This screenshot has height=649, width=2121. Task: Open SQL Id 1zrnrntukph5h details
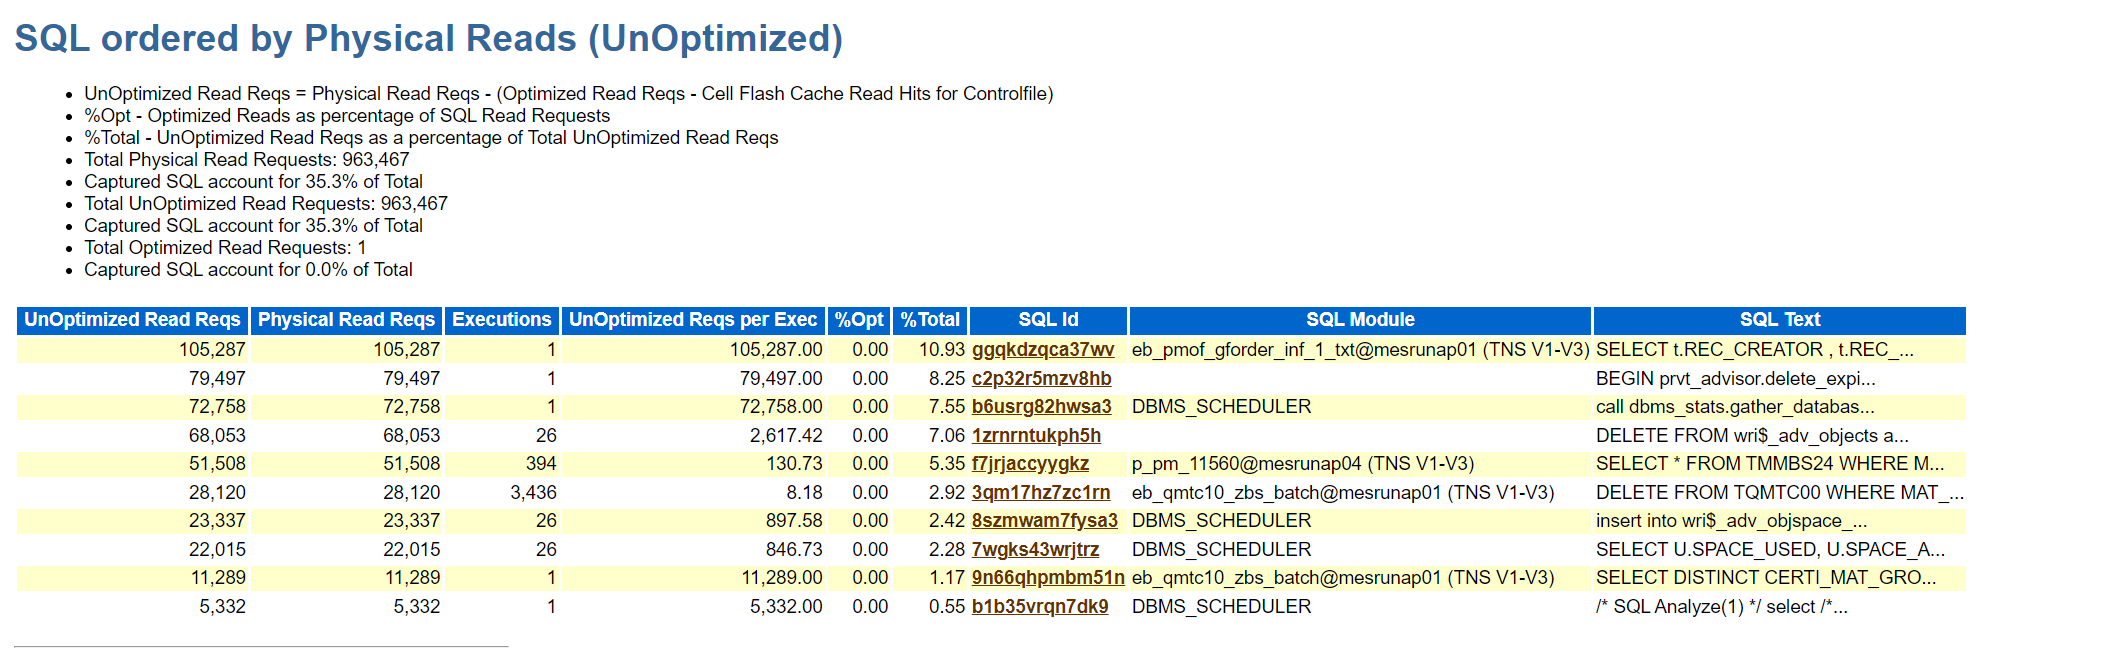tap(1036, 436)
